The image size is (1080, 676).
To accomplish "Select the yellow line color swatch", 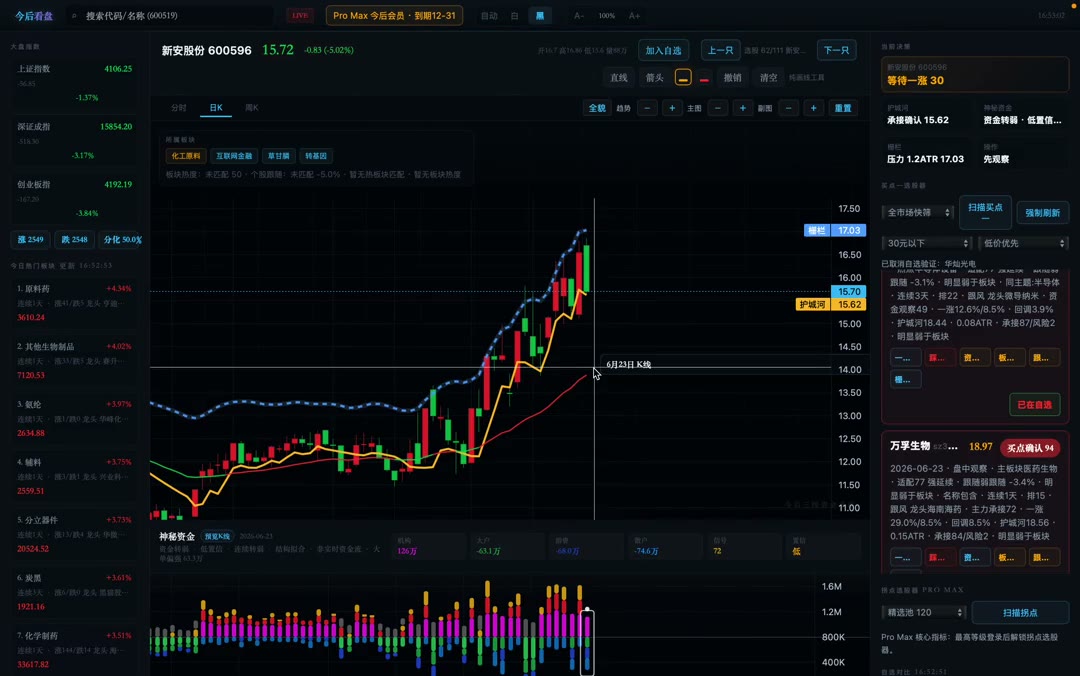I will [x=683, y=78].
